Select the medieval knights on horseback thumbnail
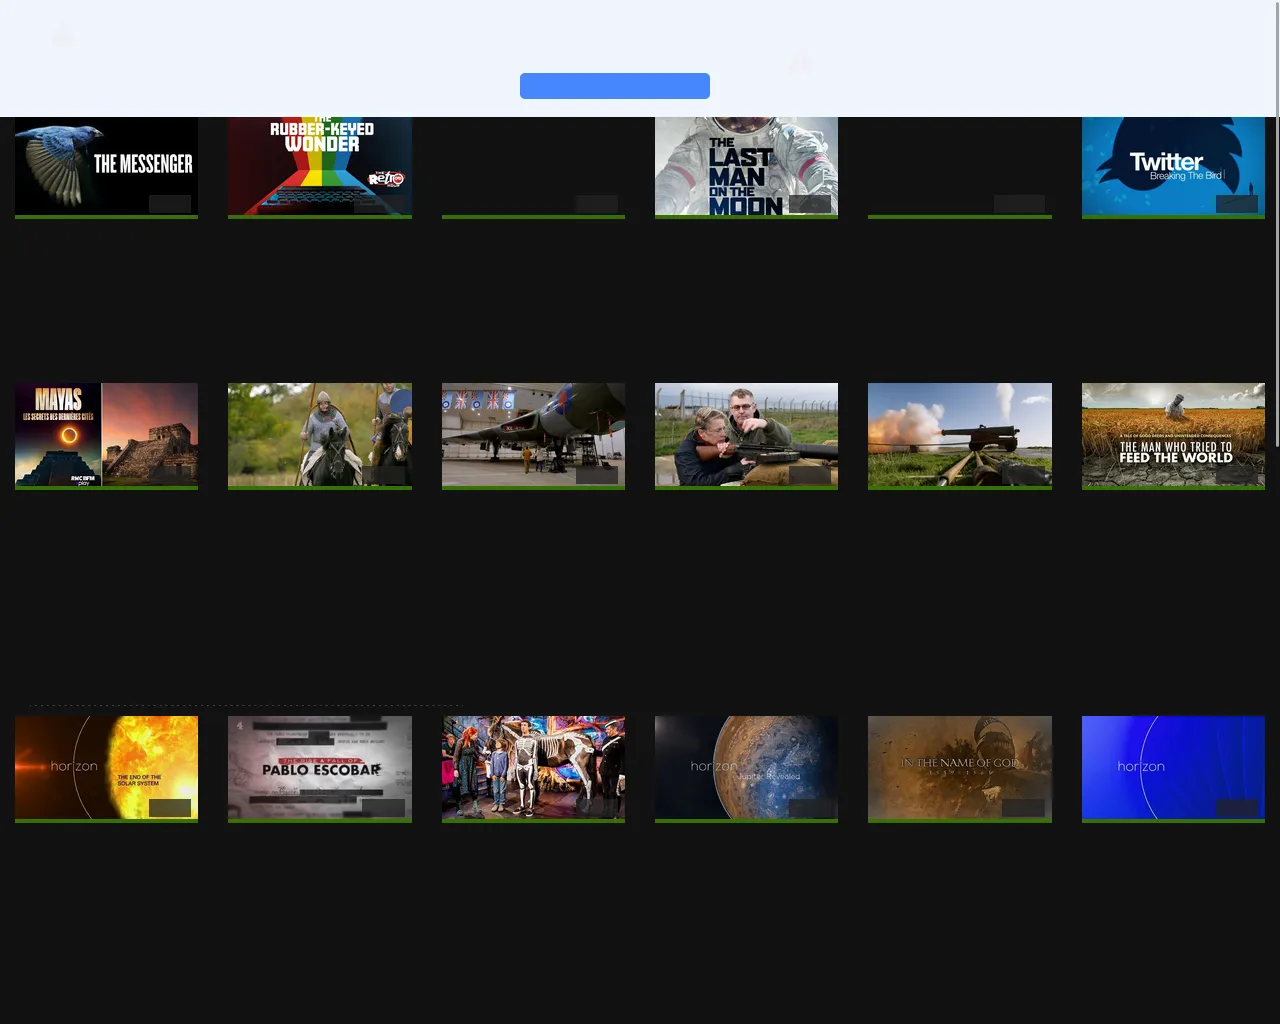 point(319,435)
